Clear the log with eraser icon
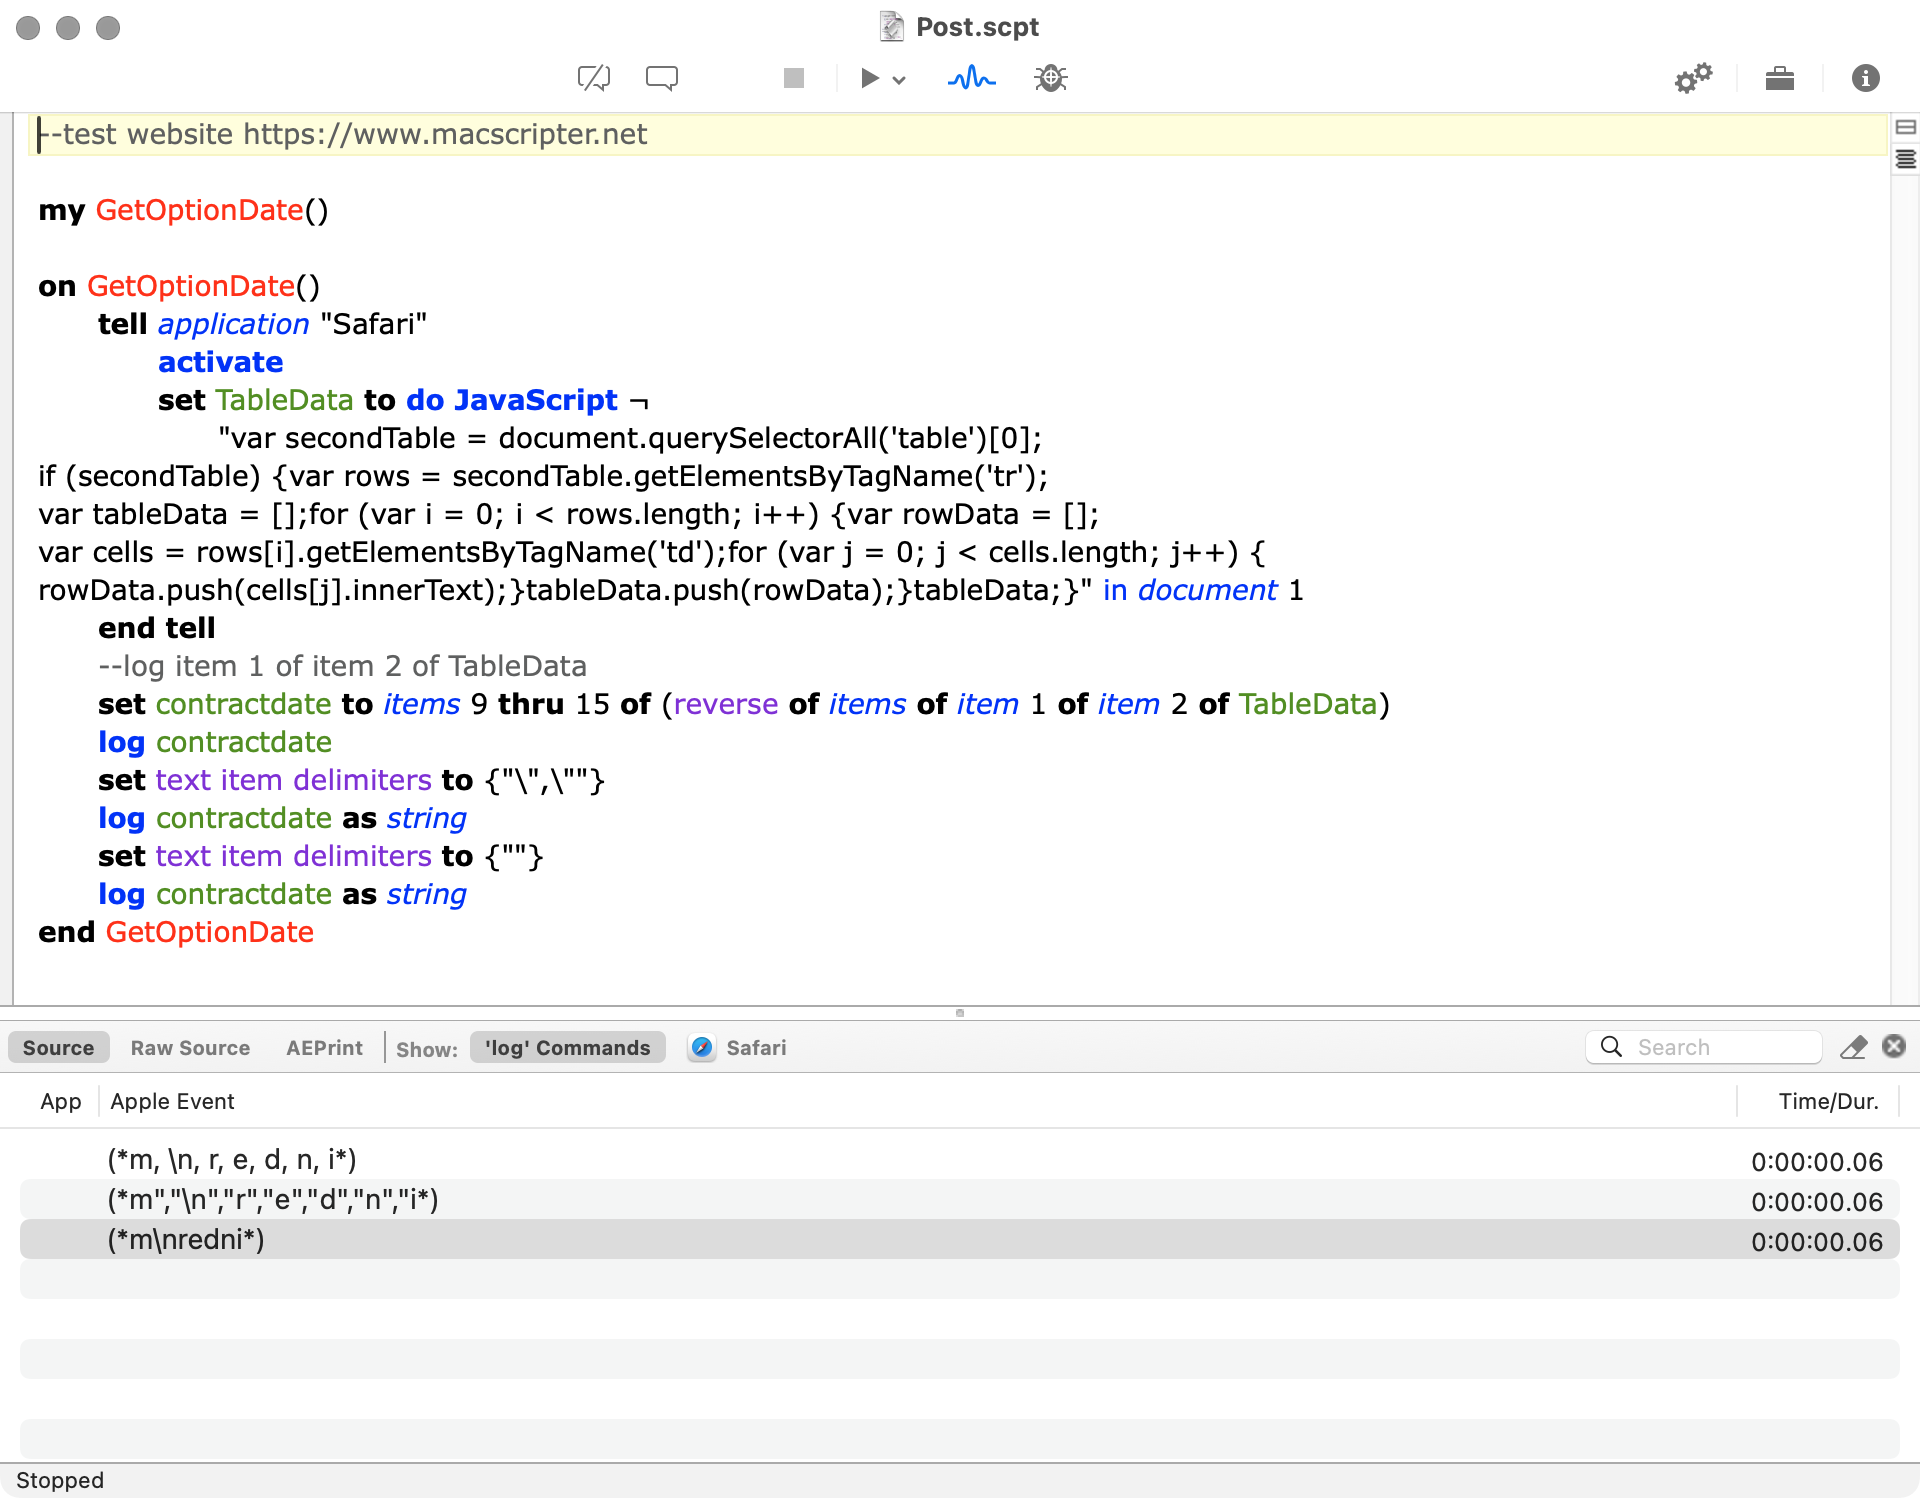 click(x=1853, y=1047)
